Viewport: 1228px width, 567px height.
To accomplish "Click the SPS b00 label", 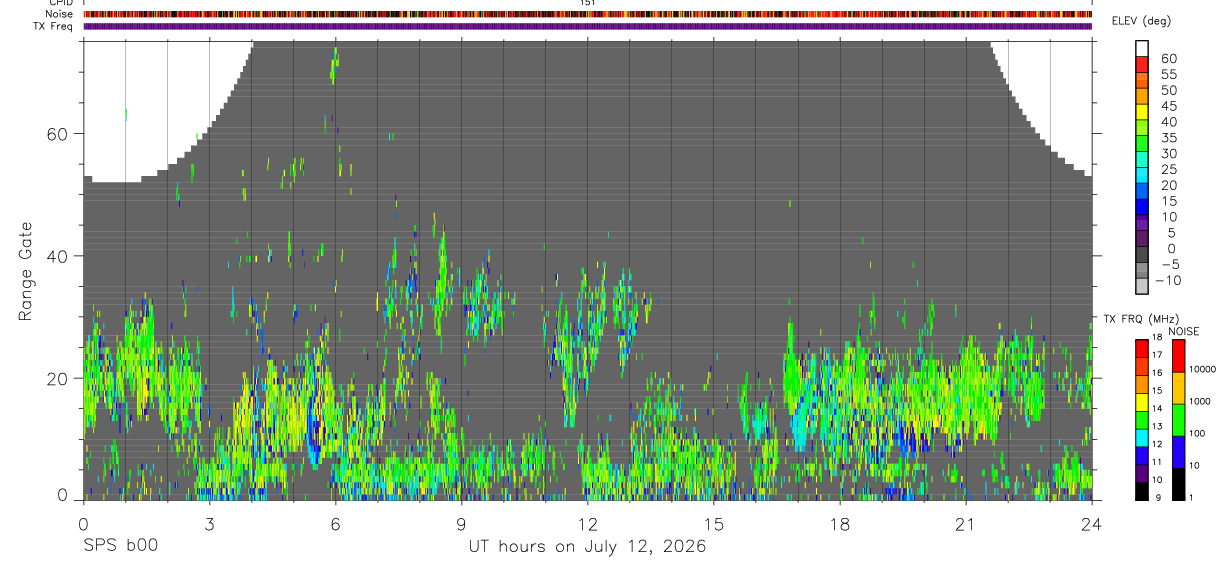I will click(x=120, y=546).
